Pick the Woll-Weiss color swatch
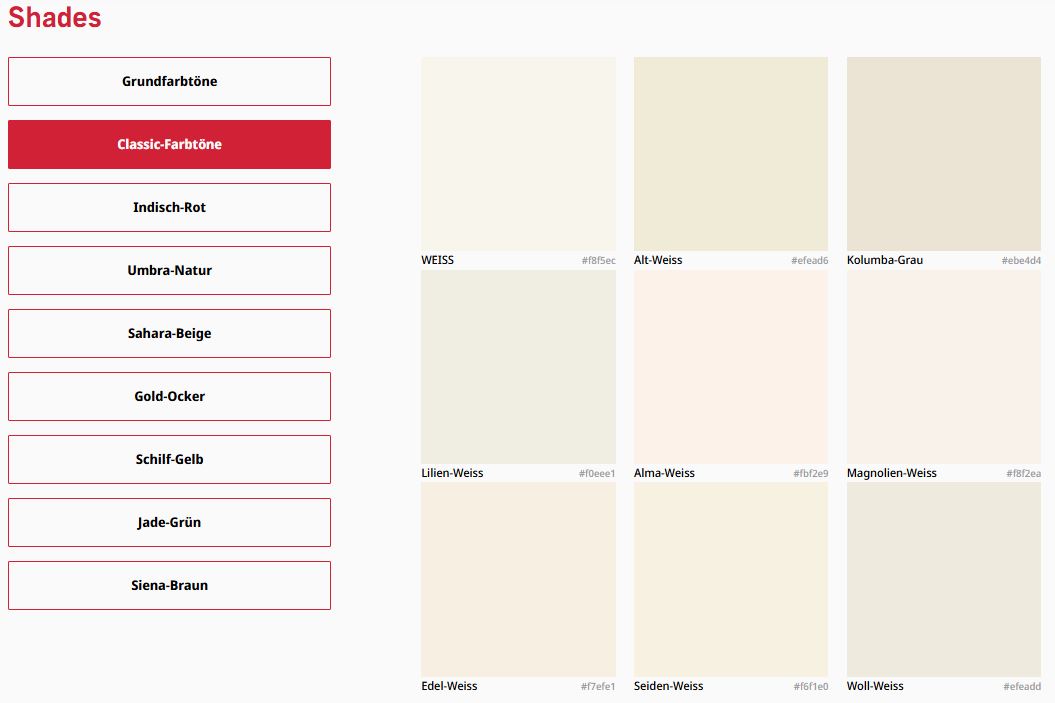This screenshot has width=1055, height=703. click(943, 579)
